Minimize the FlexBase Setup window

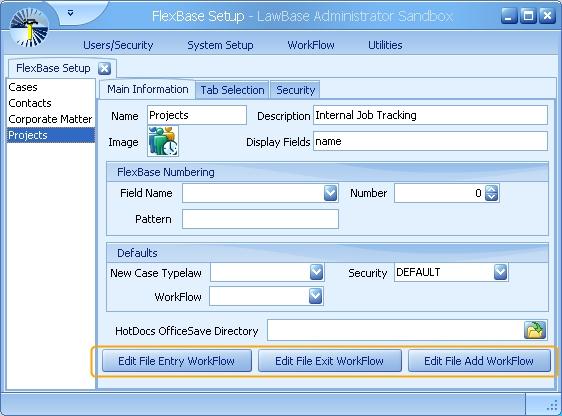click(509, 16)
